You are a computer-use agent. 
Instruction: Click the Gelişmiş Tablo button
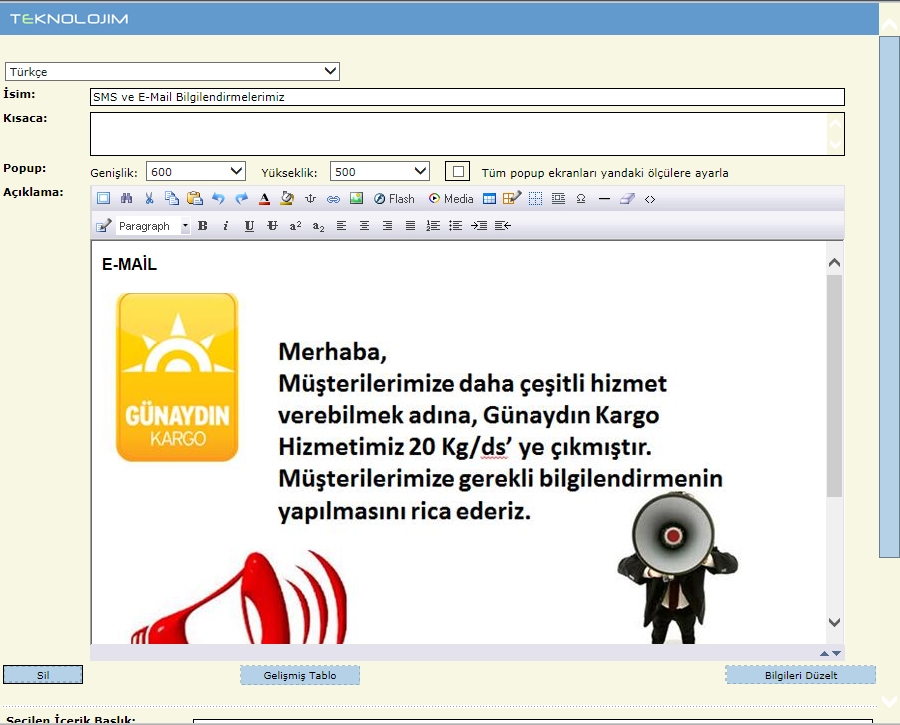tap(300, 675)
